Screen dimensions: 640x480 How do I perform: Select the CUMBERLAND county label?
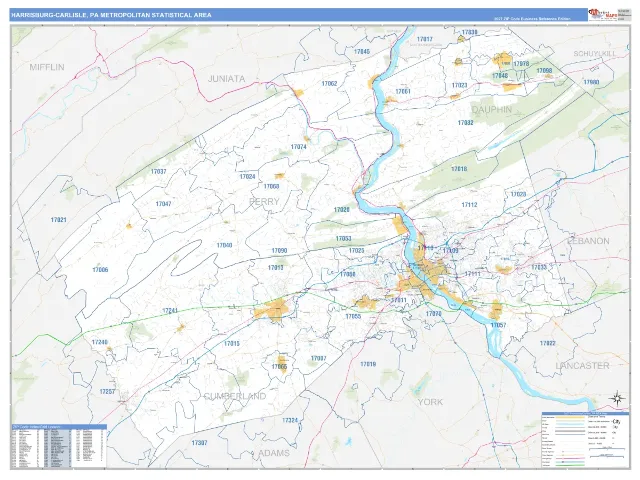point(235,396)
